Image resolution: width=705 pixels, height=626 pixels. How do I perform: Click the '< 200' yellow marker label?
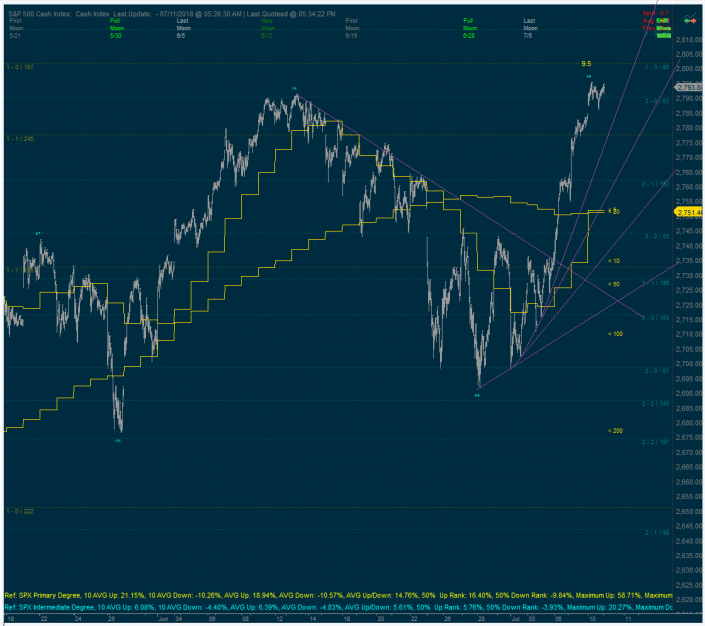pos(616,431)
